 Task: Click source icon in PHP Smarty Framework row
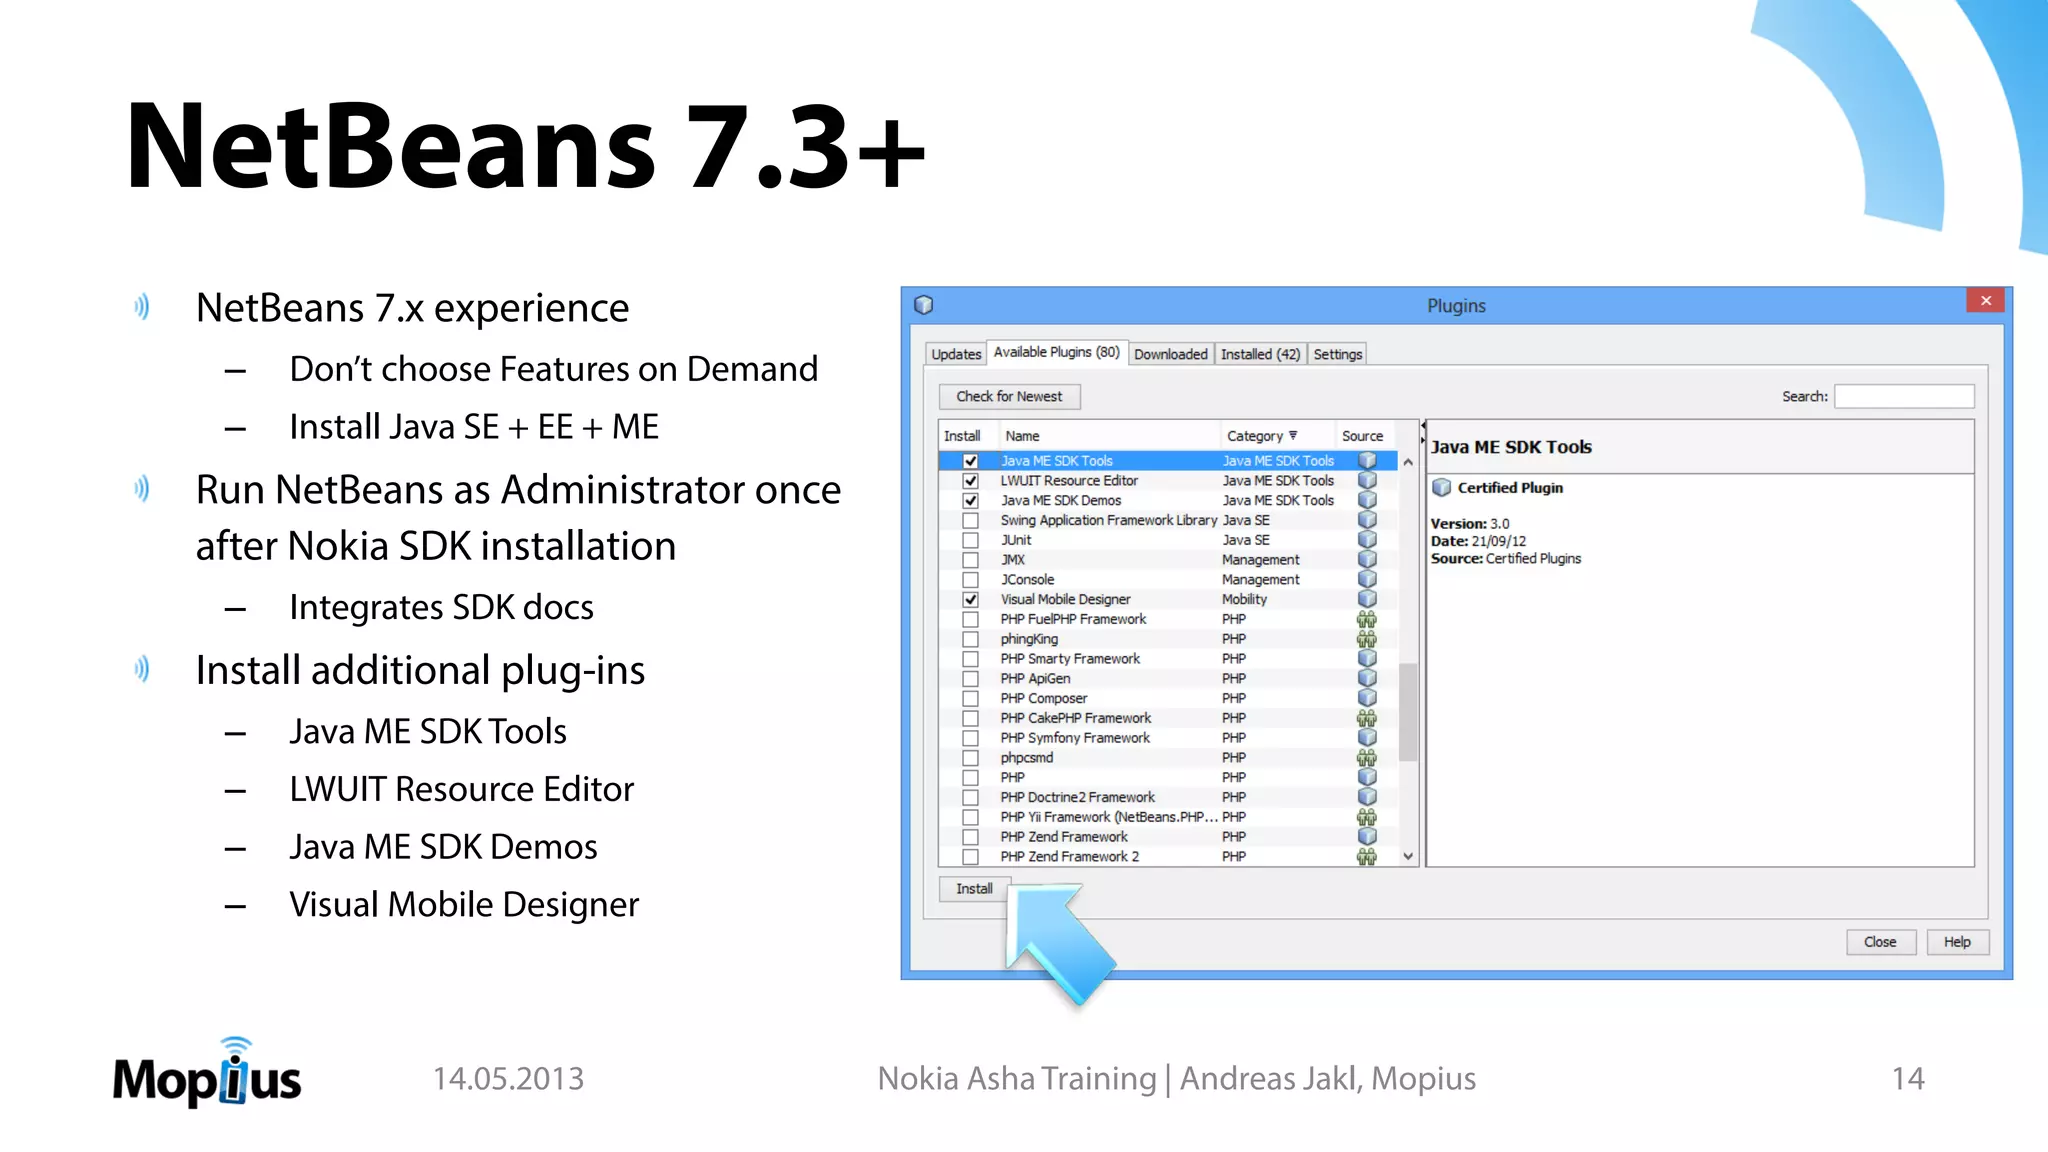tap(1367, 659)
